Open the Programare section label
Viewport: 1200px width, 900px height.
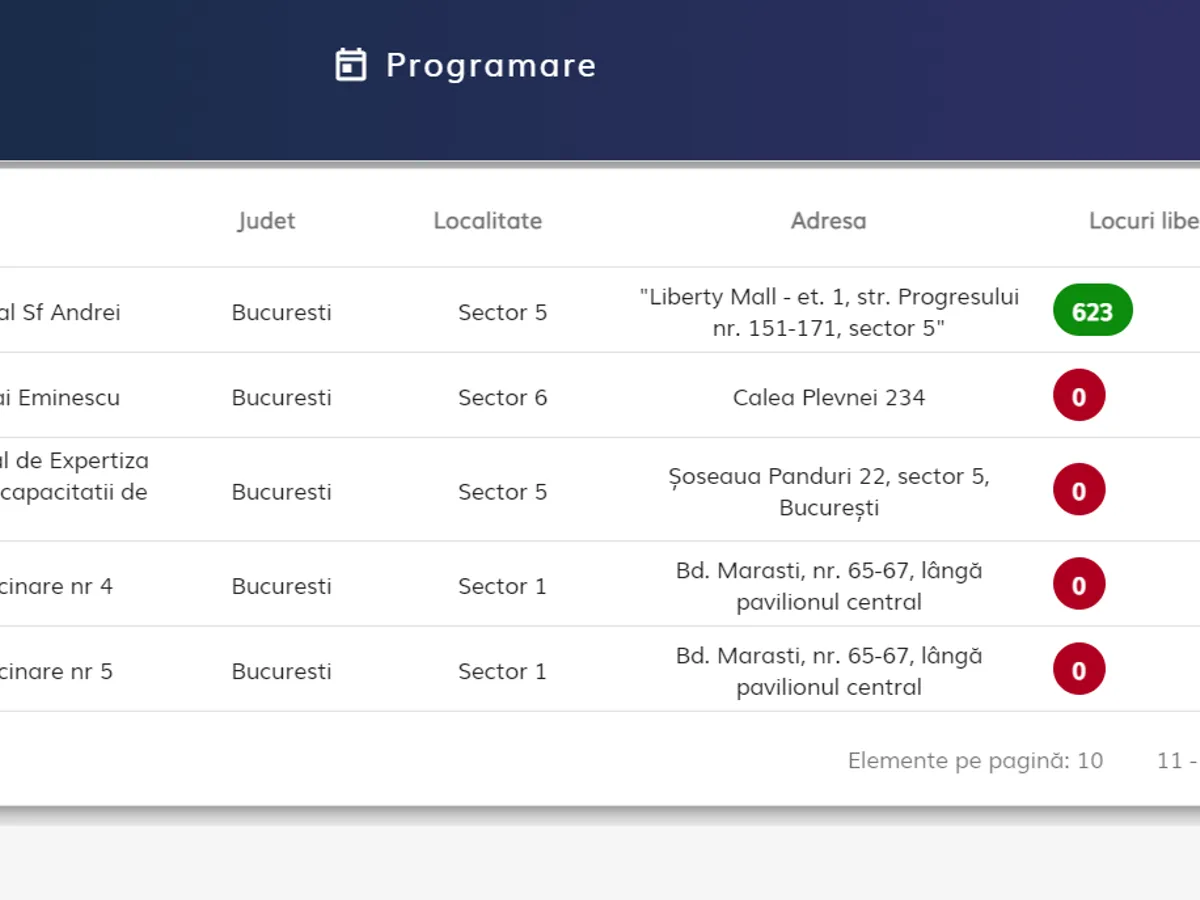tap(490, 66)
